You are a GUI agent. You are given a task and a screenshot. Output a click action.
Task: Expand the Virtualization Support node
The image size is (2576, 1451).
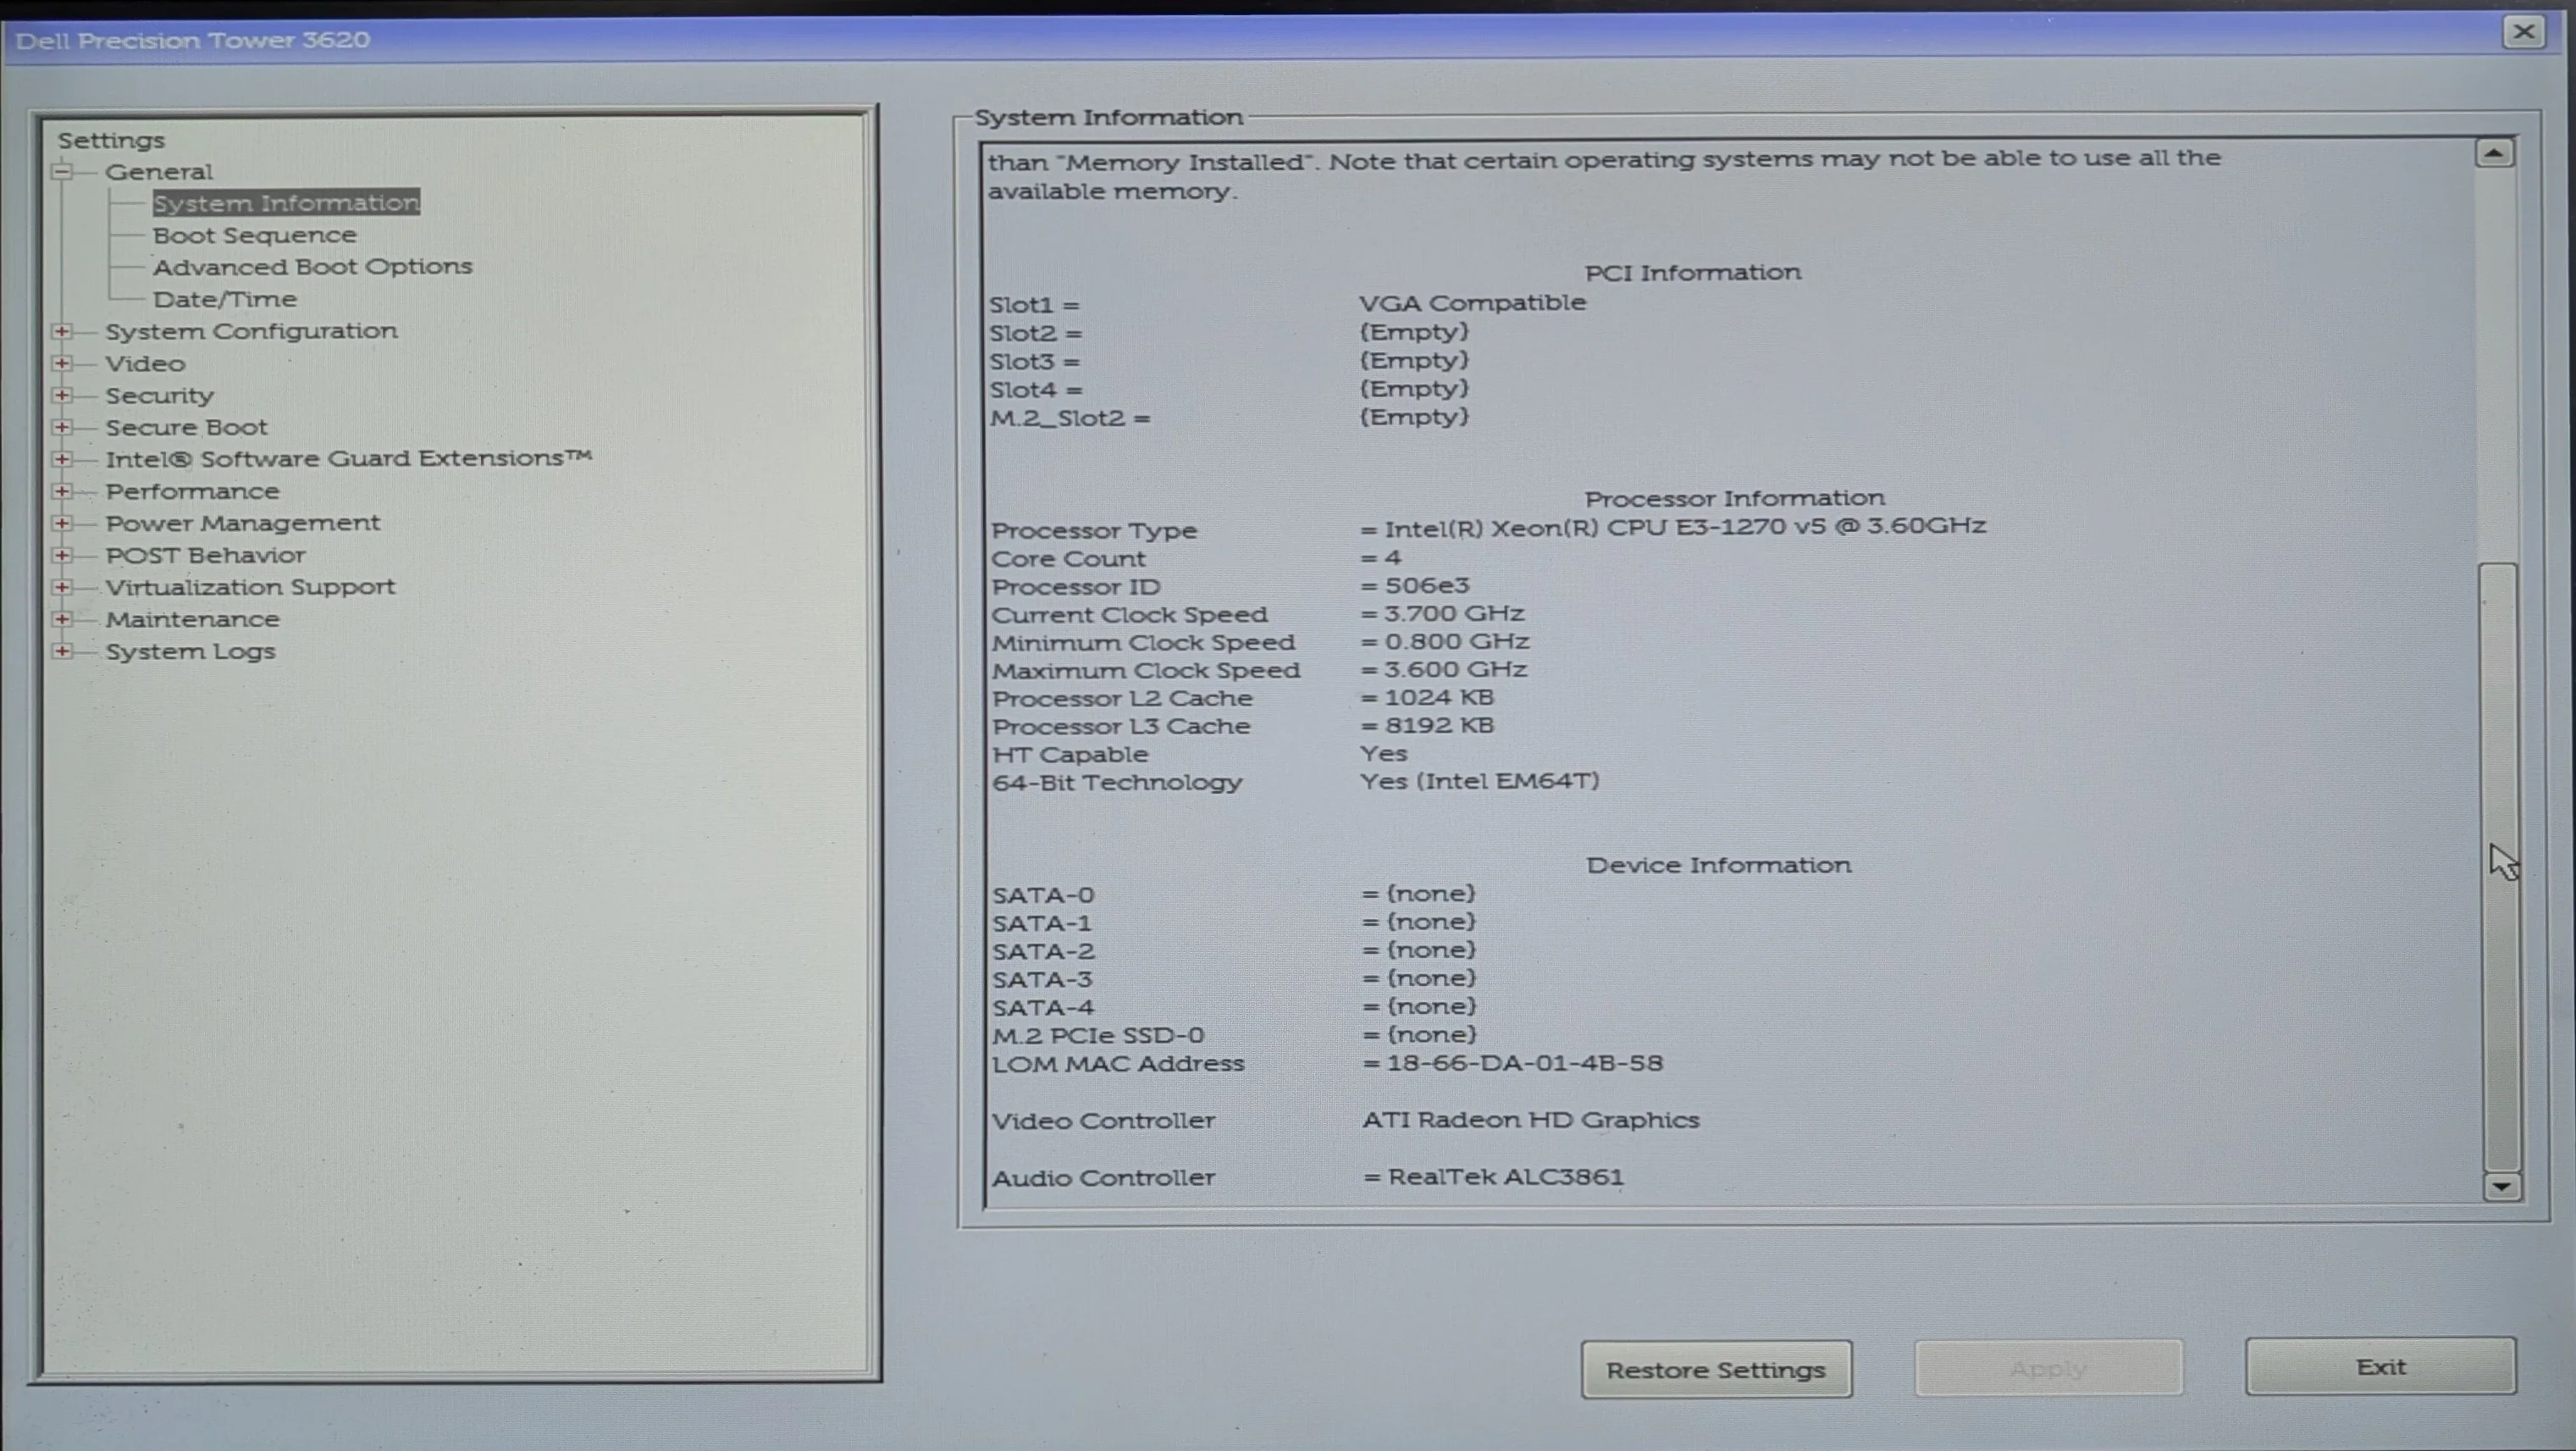[62, 587]
